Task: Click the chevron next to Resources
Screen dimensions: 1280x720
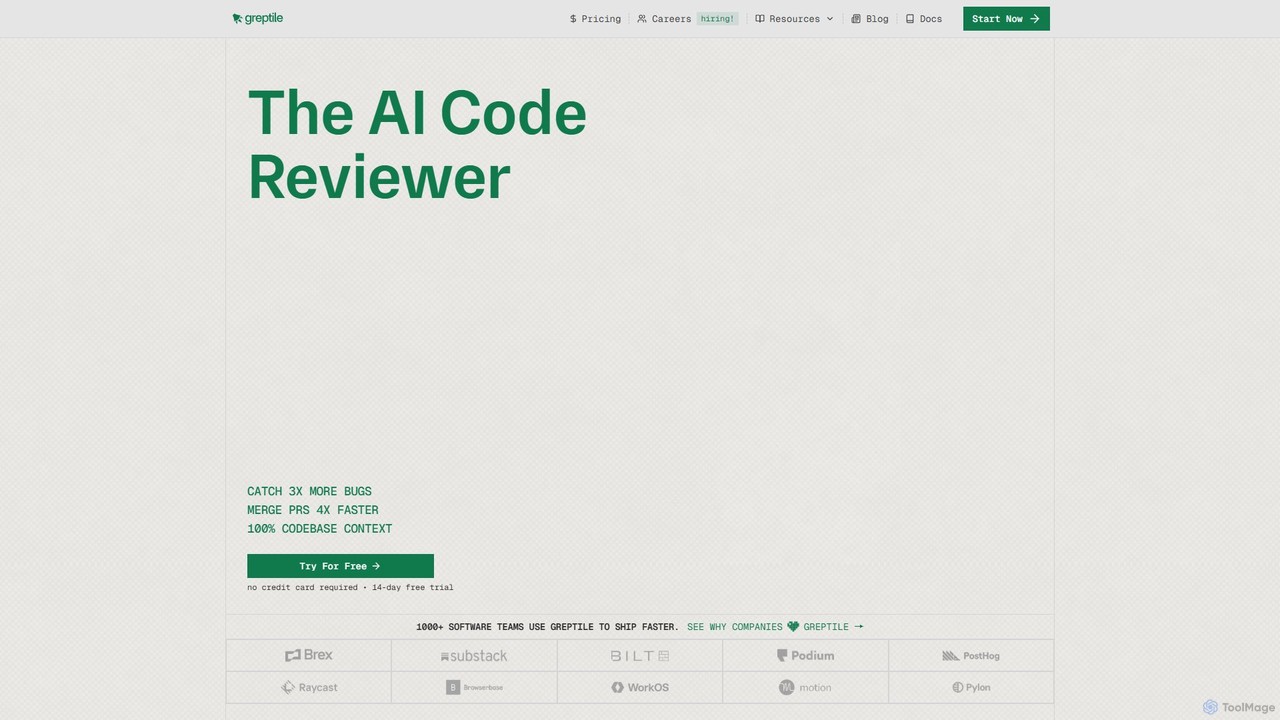Action: point(830,19)
